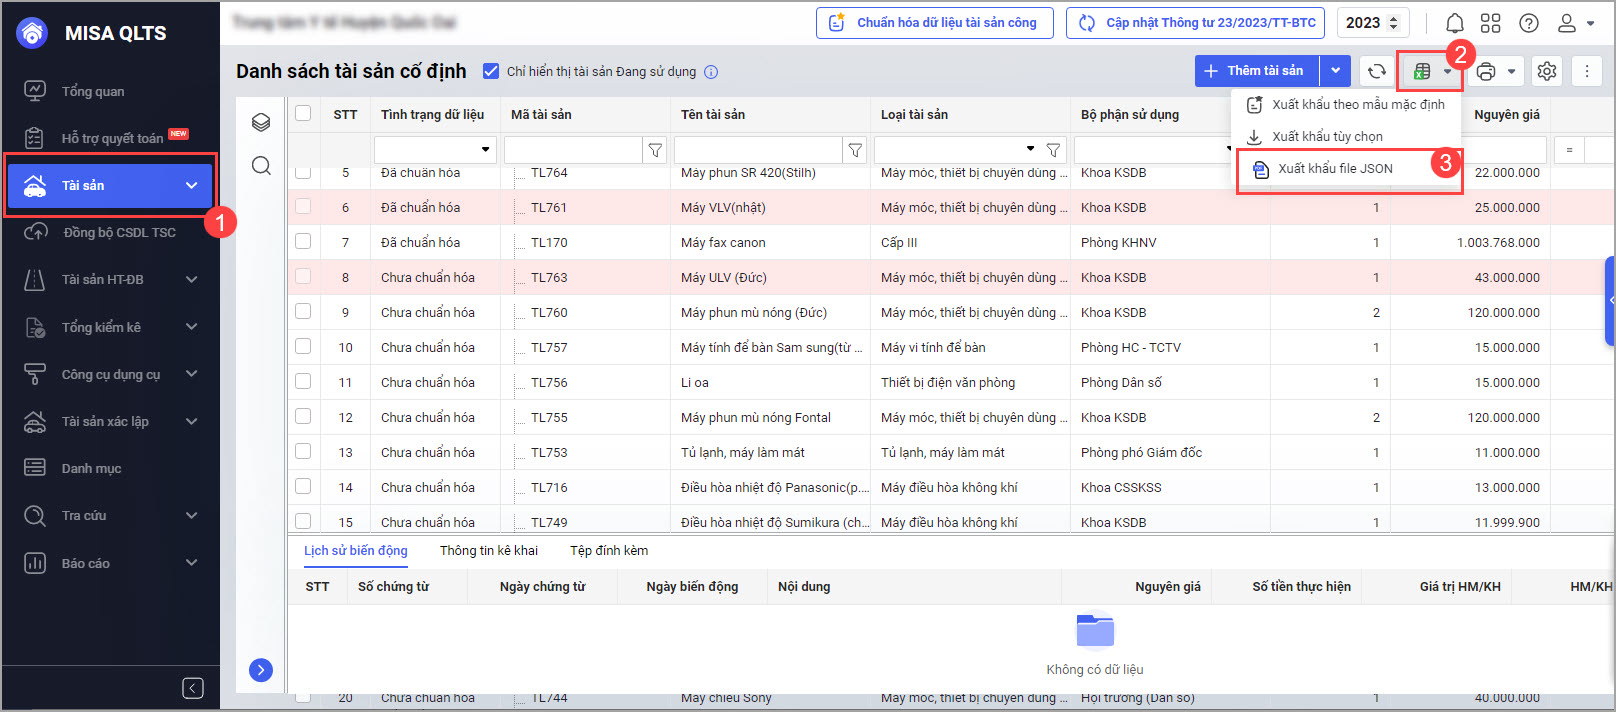
Task: Click the search magnifier in side panel
Action: [261, 165]
